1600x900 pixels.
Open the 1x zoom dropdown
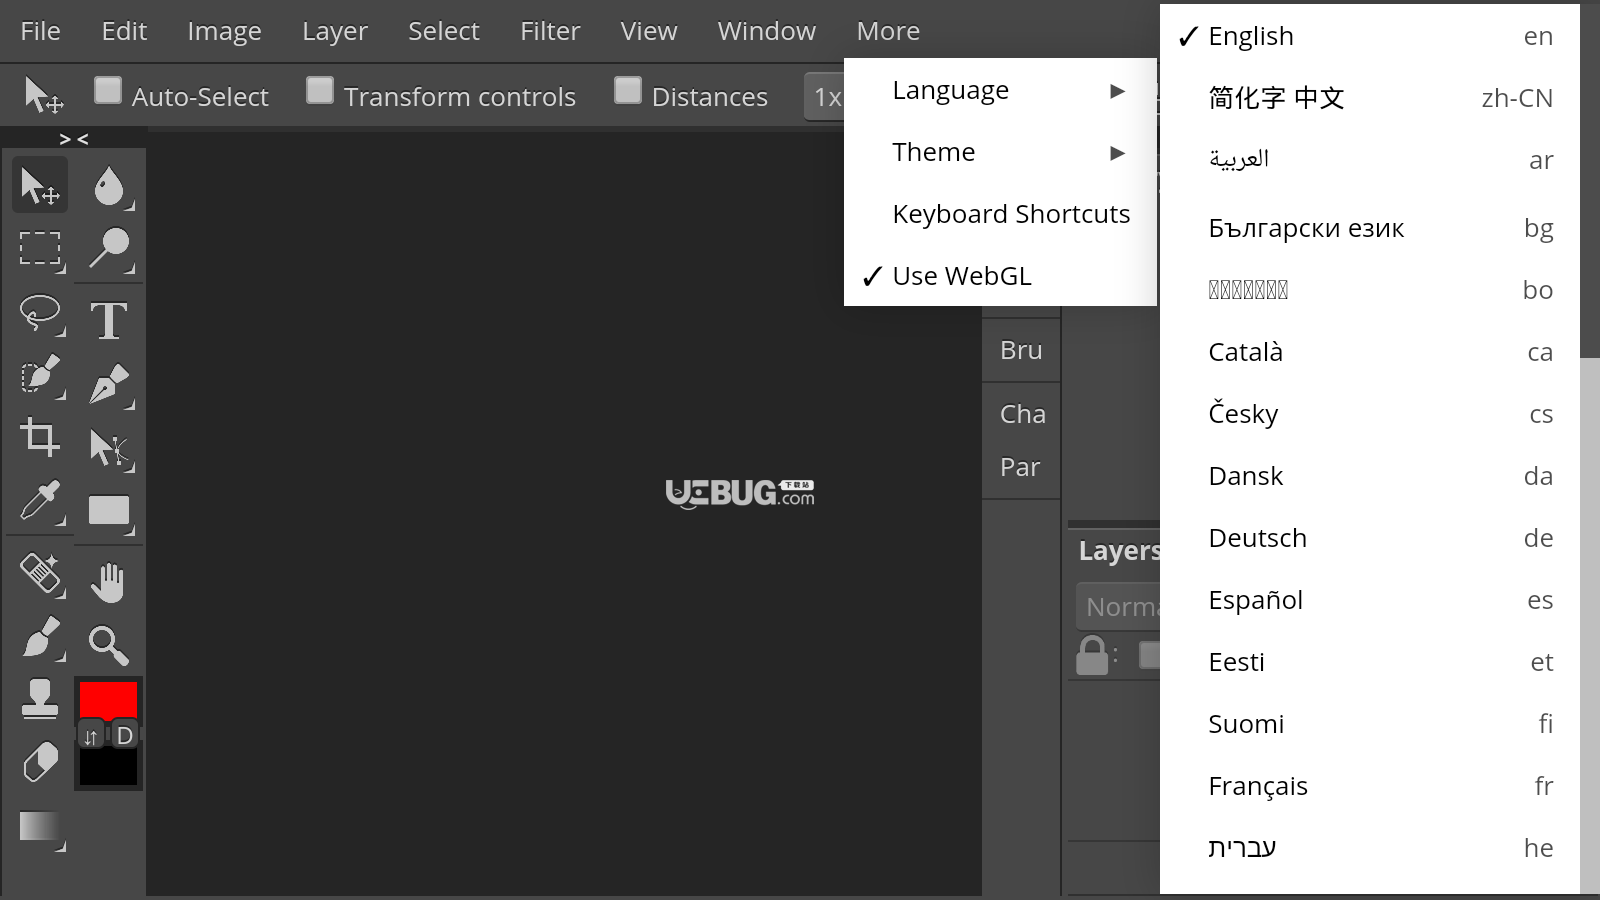pos(824,97)
